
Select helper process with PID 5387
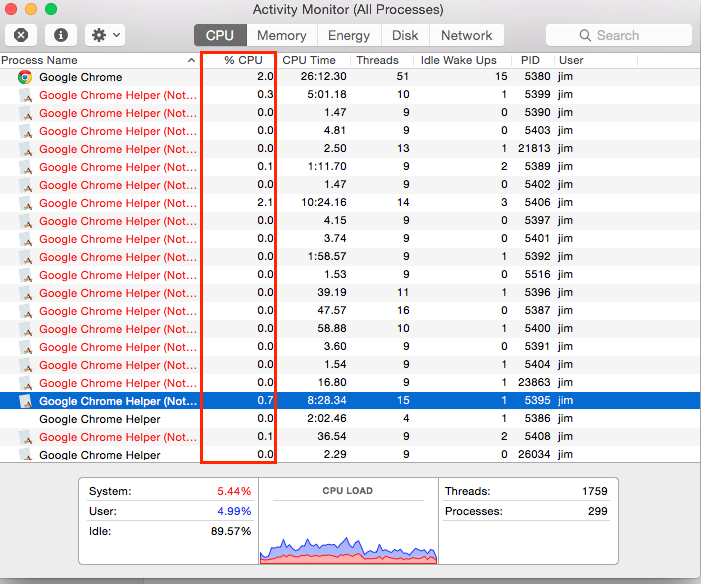tap(350, 311)
